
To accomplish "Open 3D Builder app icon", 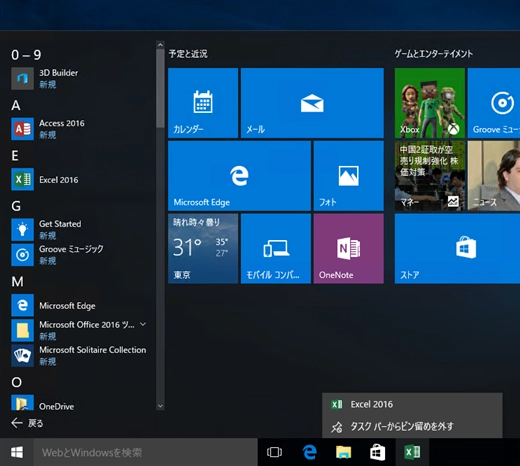I will [x=22, y=78].
